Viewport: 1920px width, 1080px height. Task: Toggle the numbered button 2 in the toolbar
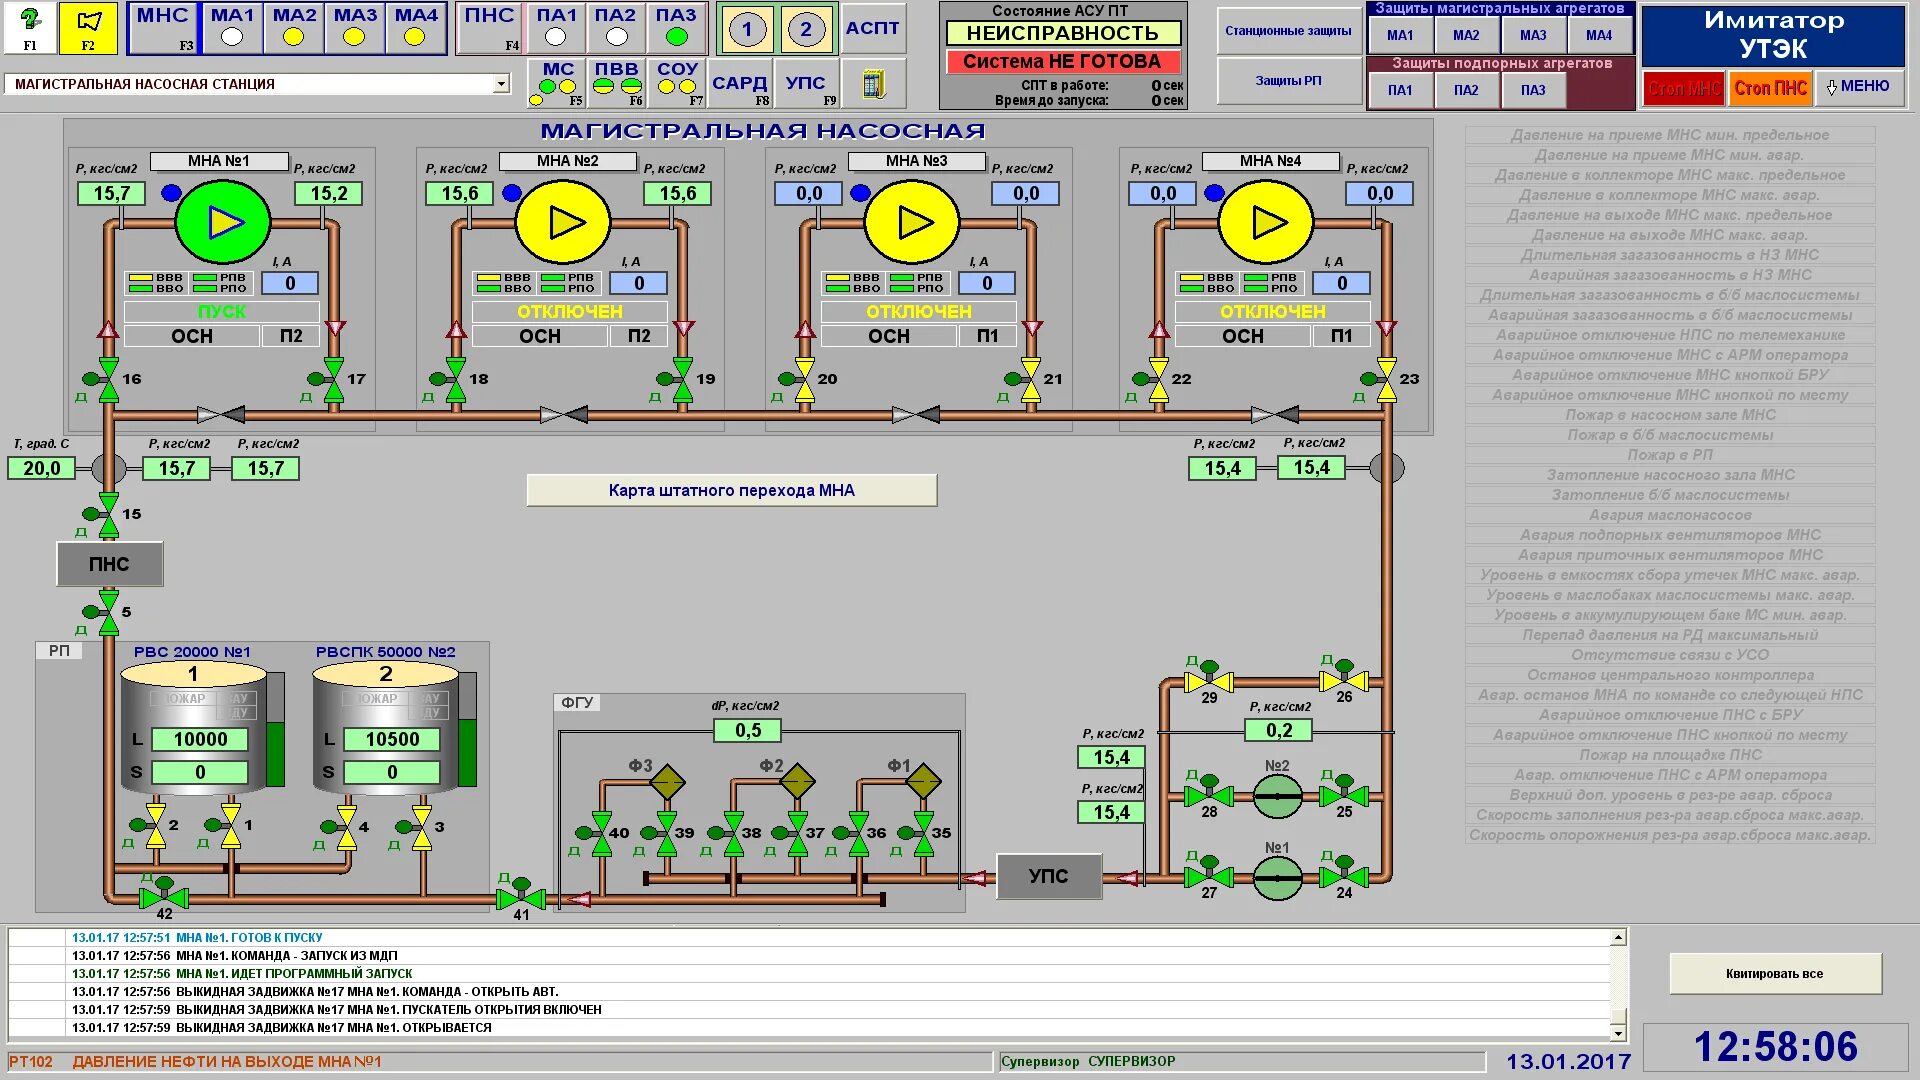point(806,29)
